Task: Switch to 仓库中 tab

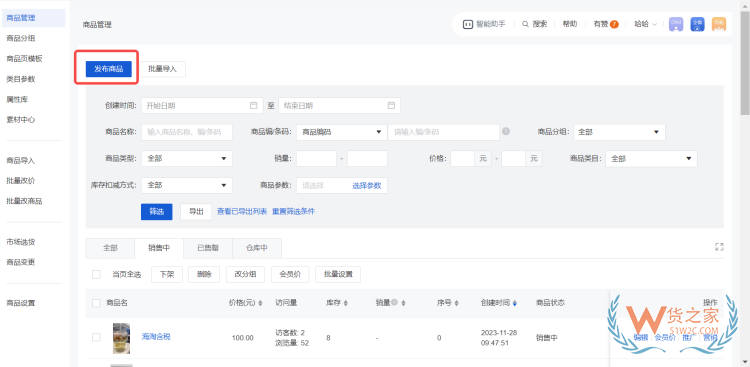Action: (257, 248)
